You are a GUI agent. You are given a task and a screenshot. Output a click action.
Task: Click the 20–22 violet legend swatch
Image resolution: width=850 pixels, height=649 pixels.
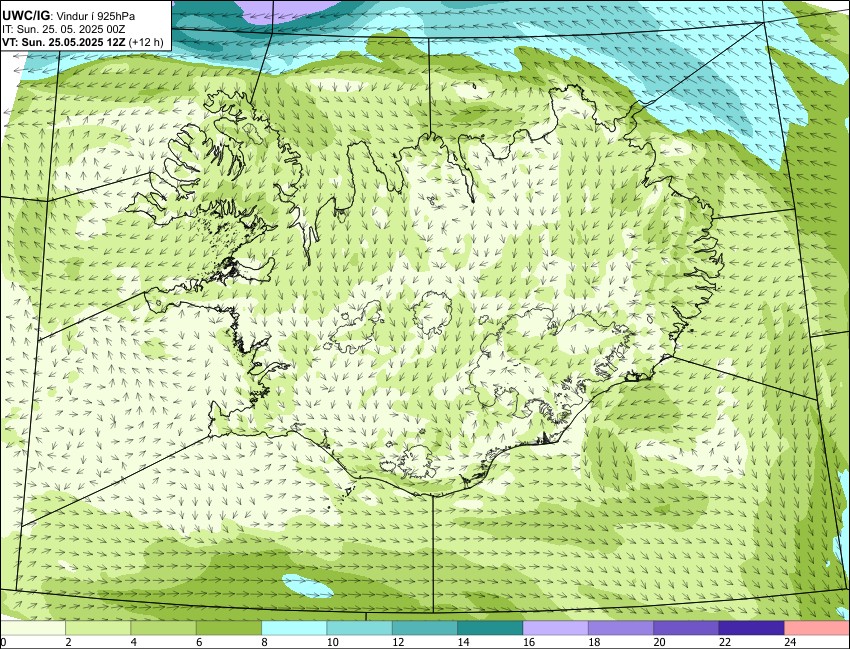click(x=686, y=628)
